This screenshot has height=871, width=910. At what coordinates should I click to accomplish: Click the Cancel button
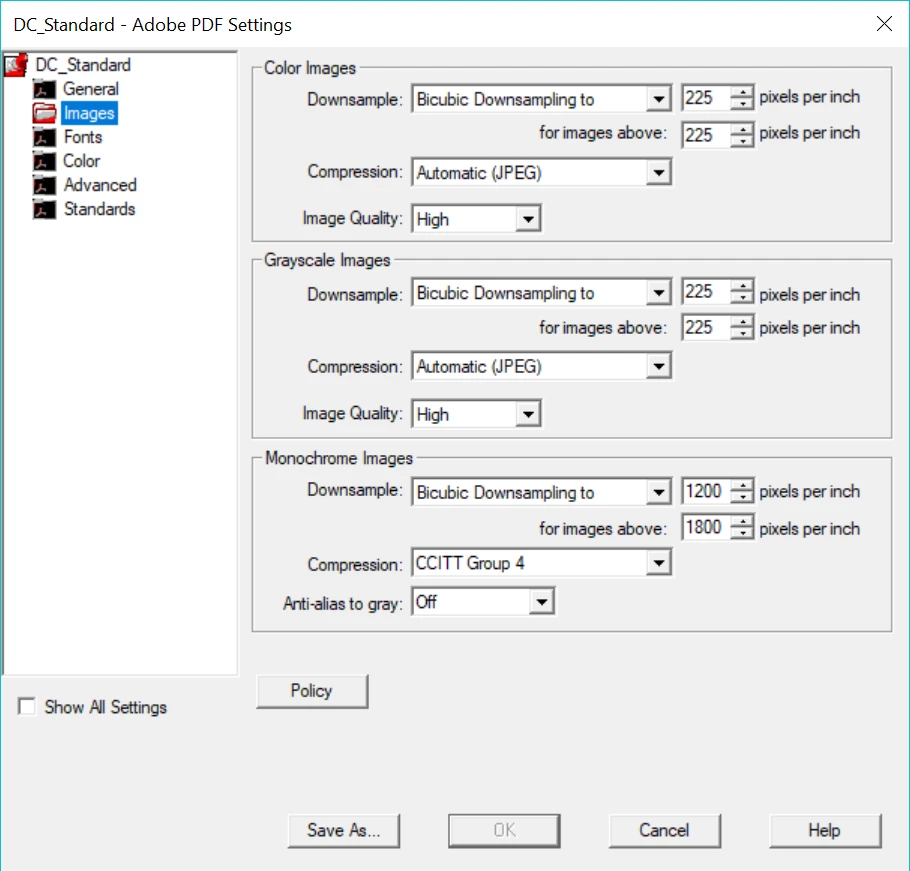pyautogui.click(x=665, y=830)
